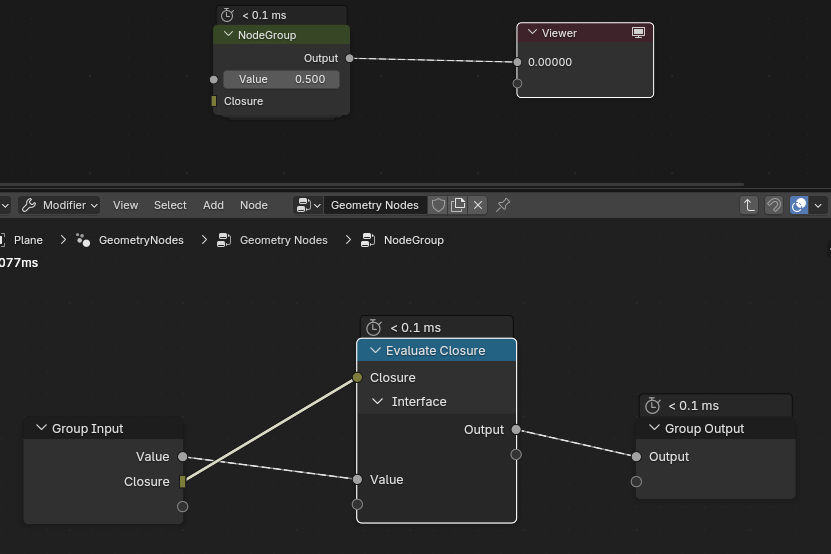Click the NodeGroup breadcrumb label
Viewport: 831px width, 554px height.
pos(413,240)
